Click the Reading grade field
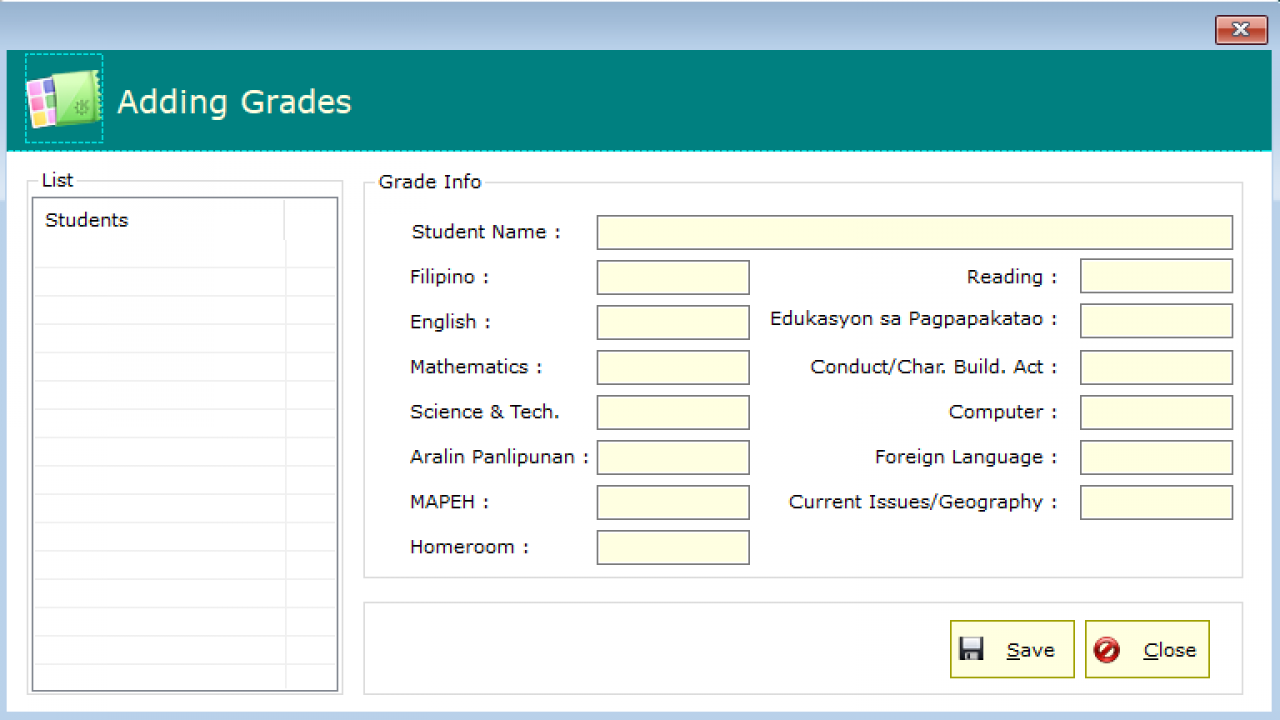The width and height of the screenshot is (1280, 720). coord(1156,276)
